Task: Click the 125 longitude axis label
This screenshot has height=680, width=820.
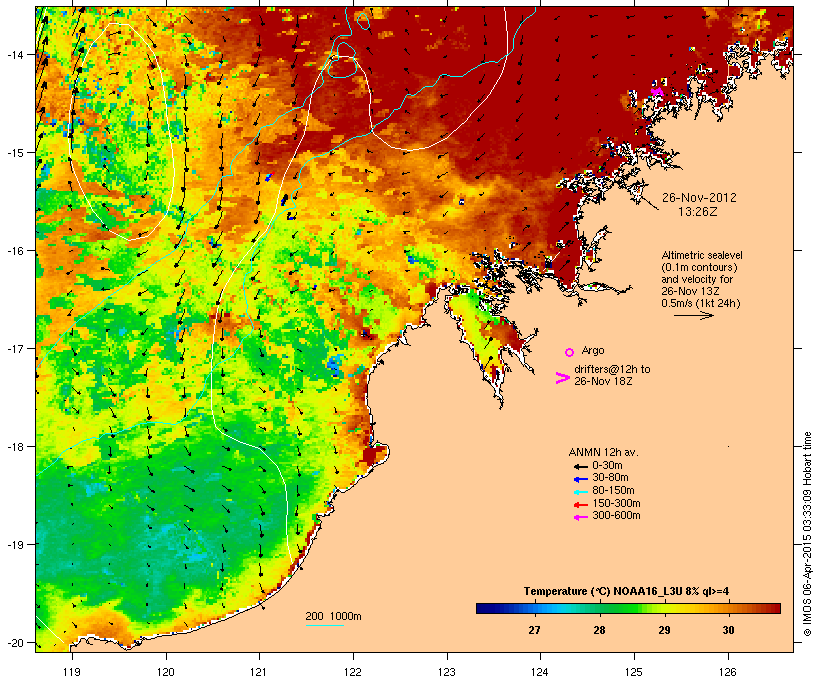Action: 634,672
